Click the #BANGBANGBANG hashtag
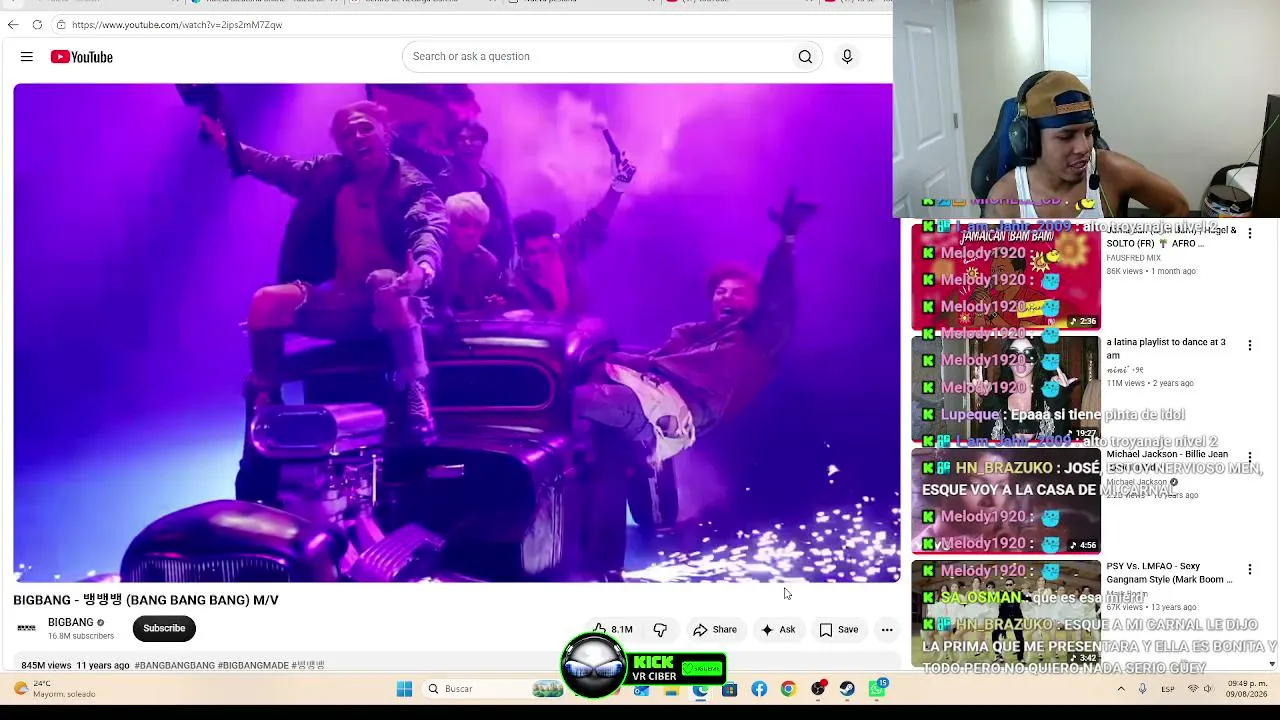 [174, 665]
